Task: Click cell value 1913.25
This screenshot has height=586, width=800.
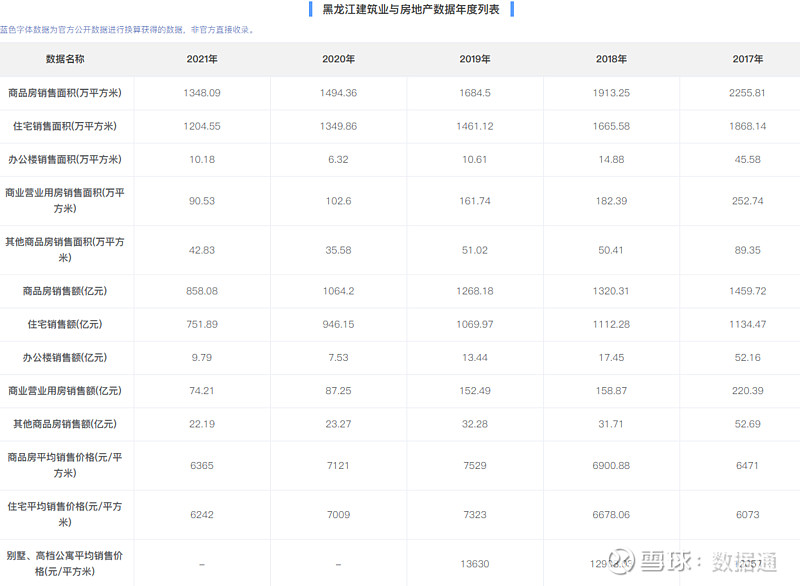Action: (611, 93)
